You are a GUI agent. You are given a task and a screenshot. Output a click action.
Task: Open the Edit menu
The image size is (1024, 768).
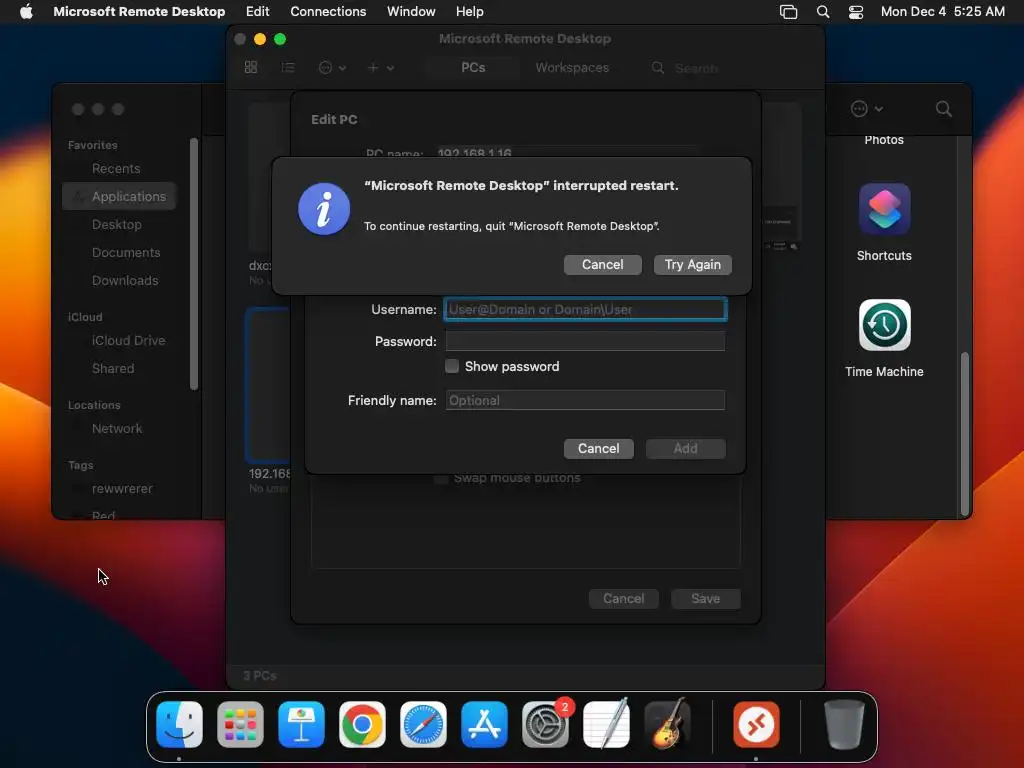click(257, 12)
